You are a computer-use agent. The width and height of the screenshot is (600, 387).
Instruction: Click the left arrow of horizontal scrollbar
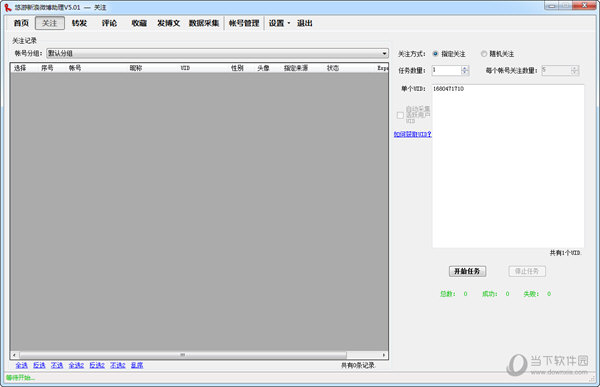(x=14, y=355)
